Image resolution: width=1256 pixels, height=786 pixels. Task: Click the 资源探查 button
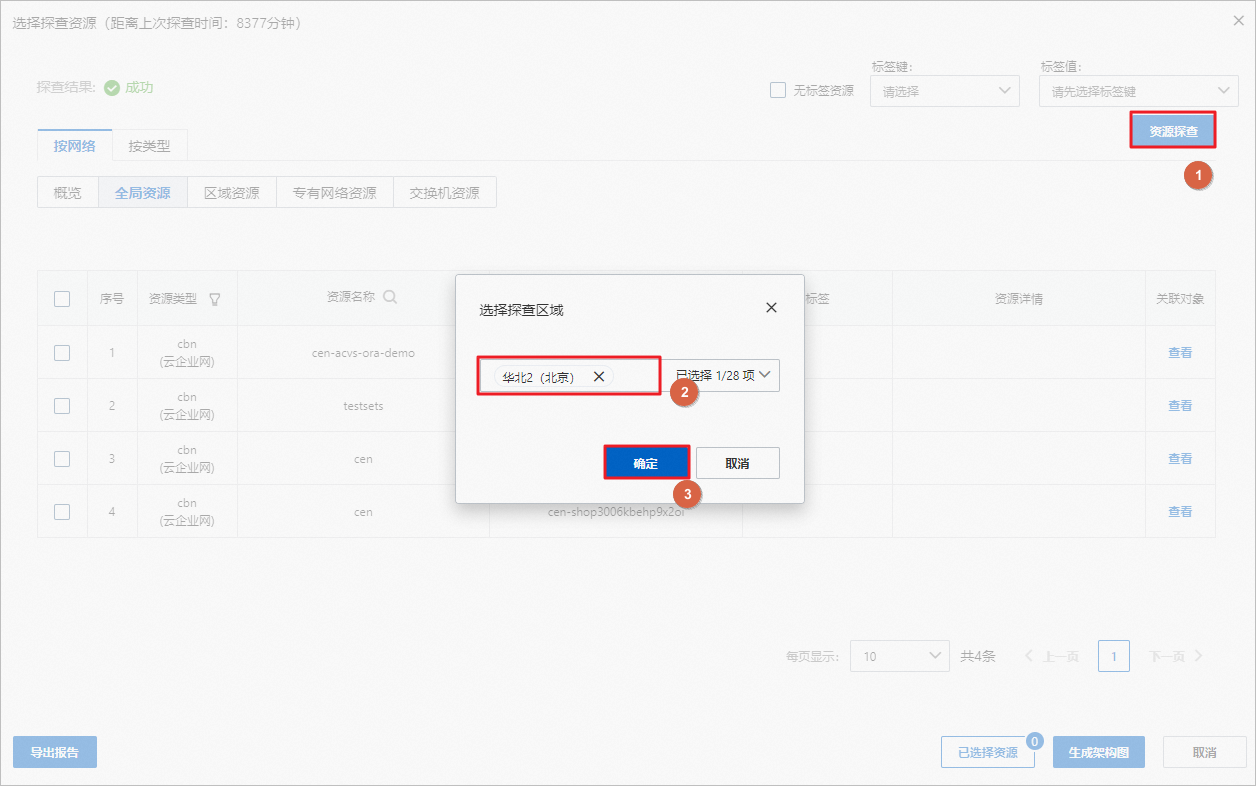1173,130
